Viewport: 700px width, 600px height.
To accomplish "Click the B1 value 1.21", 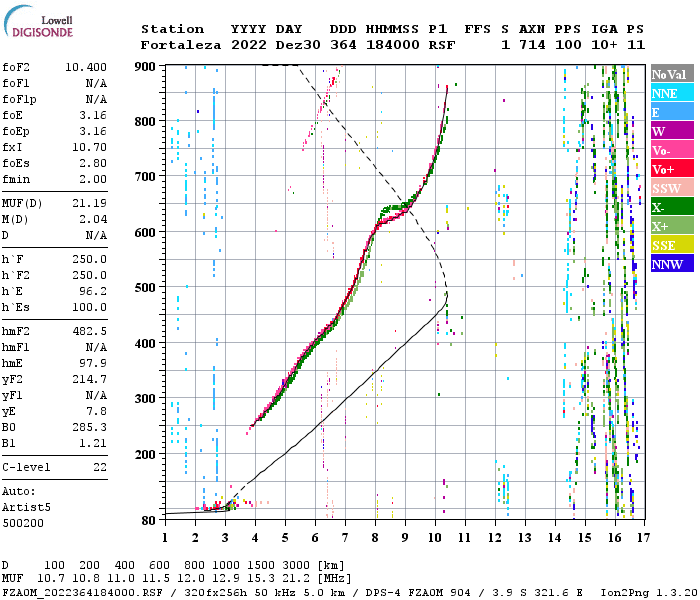I will [x=93, y=443].
